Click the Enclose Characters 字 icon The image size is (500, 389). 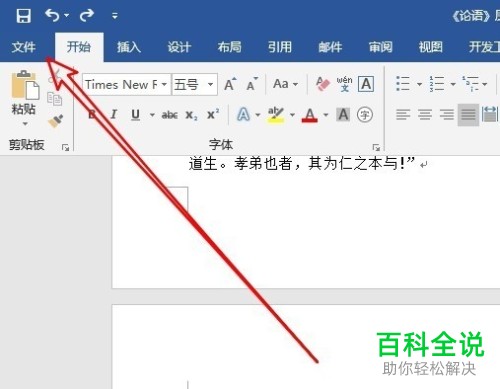pos(365,115)
